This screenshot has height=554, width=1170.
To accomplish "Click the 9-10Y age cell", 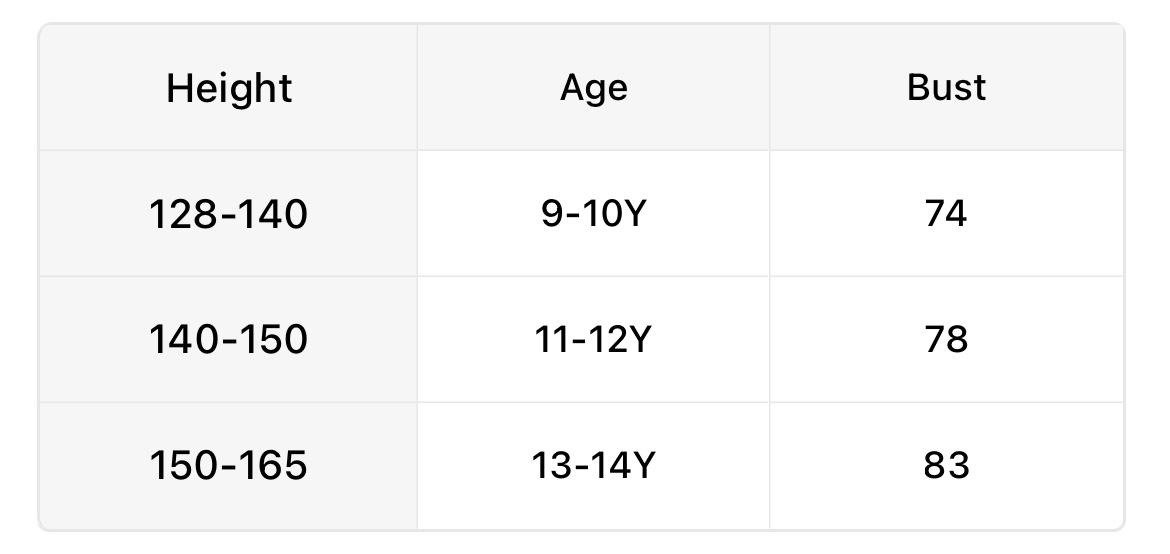I will coord(594,214).
